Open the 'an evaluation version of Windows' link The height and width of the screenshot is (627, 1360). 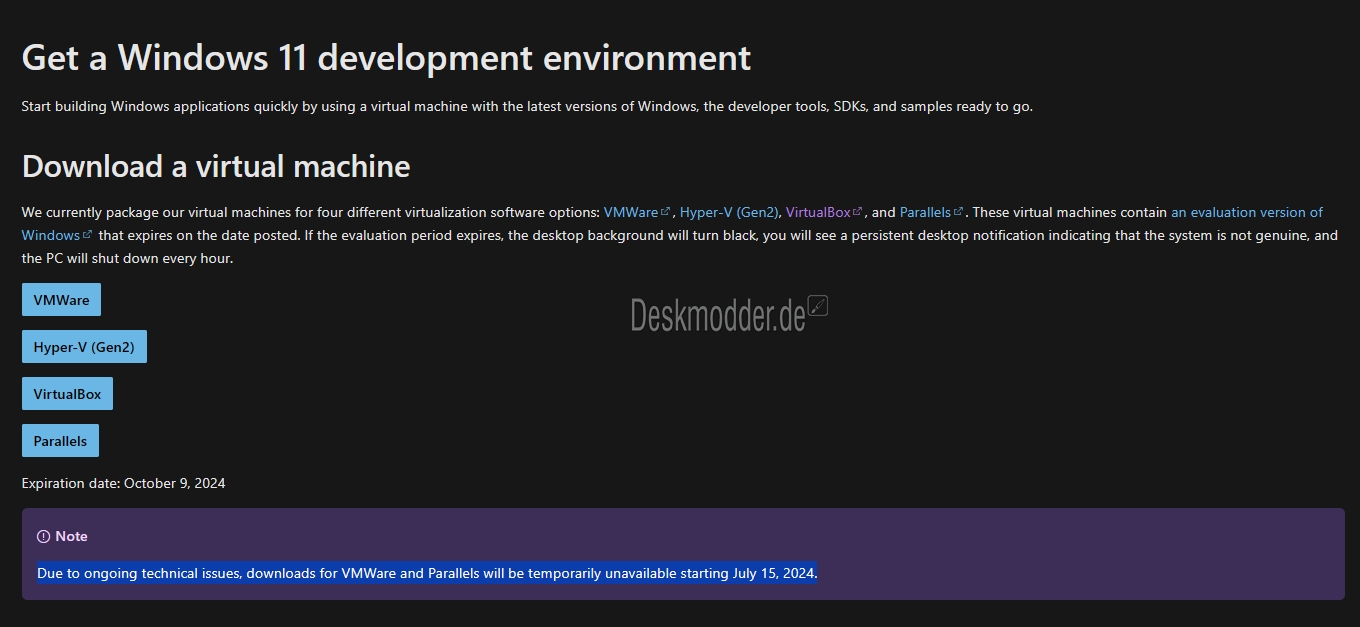1246,212
